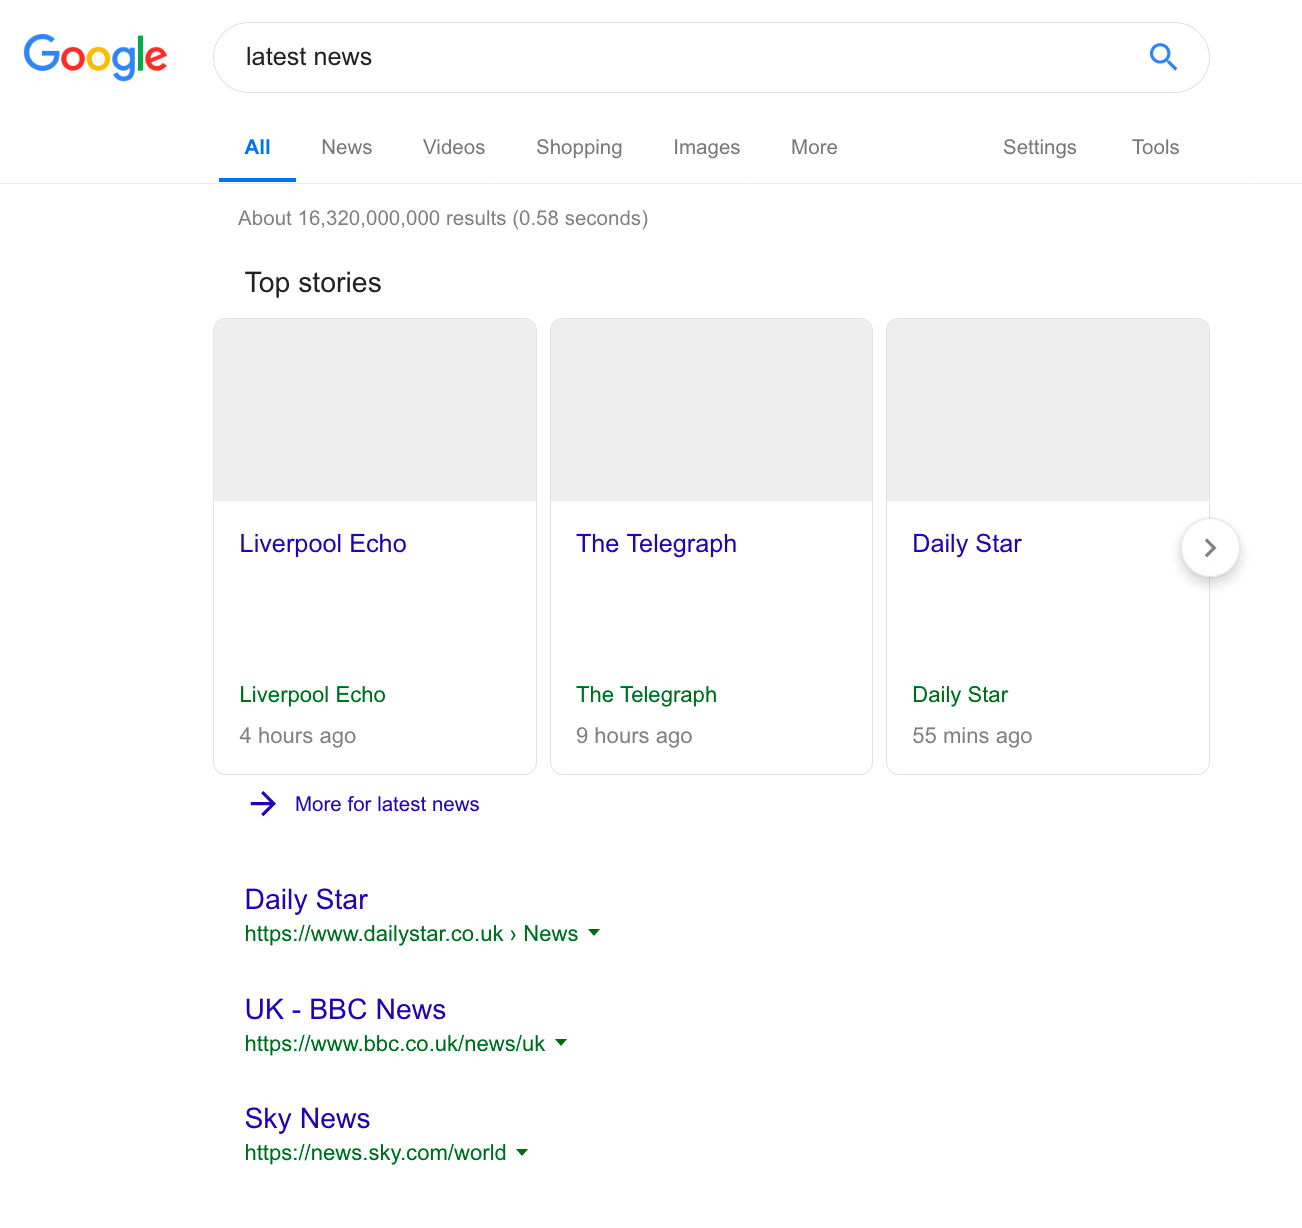Screen dimensions: 1302x1228
Task: Open the Settings menu
Action: [x=1040, y=147]
